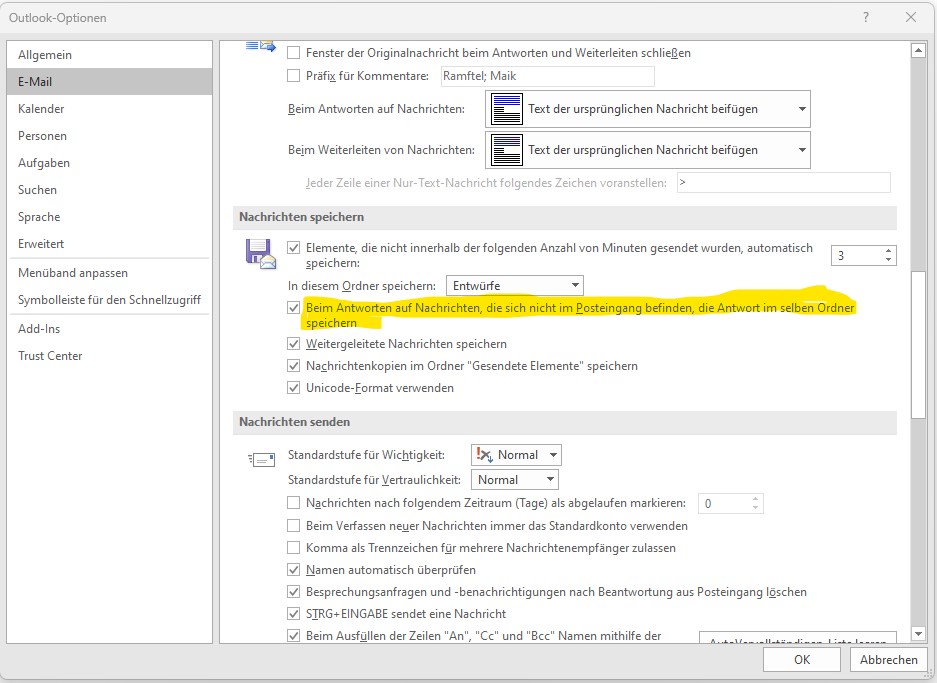Open Standardstufe für Wichtigkeit dropdown
937x683 pixels.
pyautogui.click(x=516, y=455)
